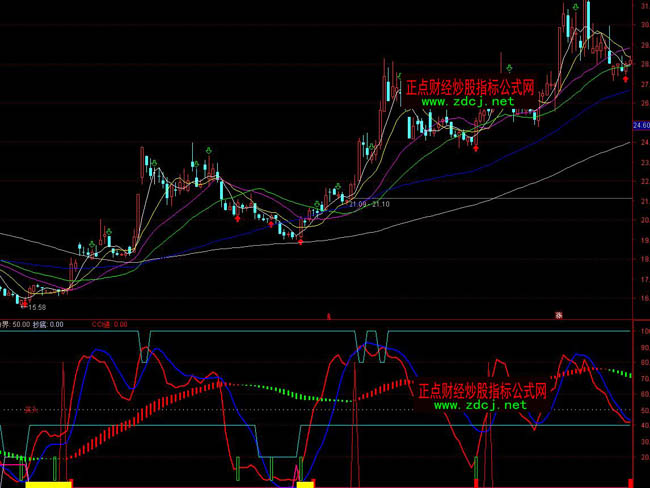
Task: Click the green arrow above the 26 consolidation candles
Action: [511, 67]
